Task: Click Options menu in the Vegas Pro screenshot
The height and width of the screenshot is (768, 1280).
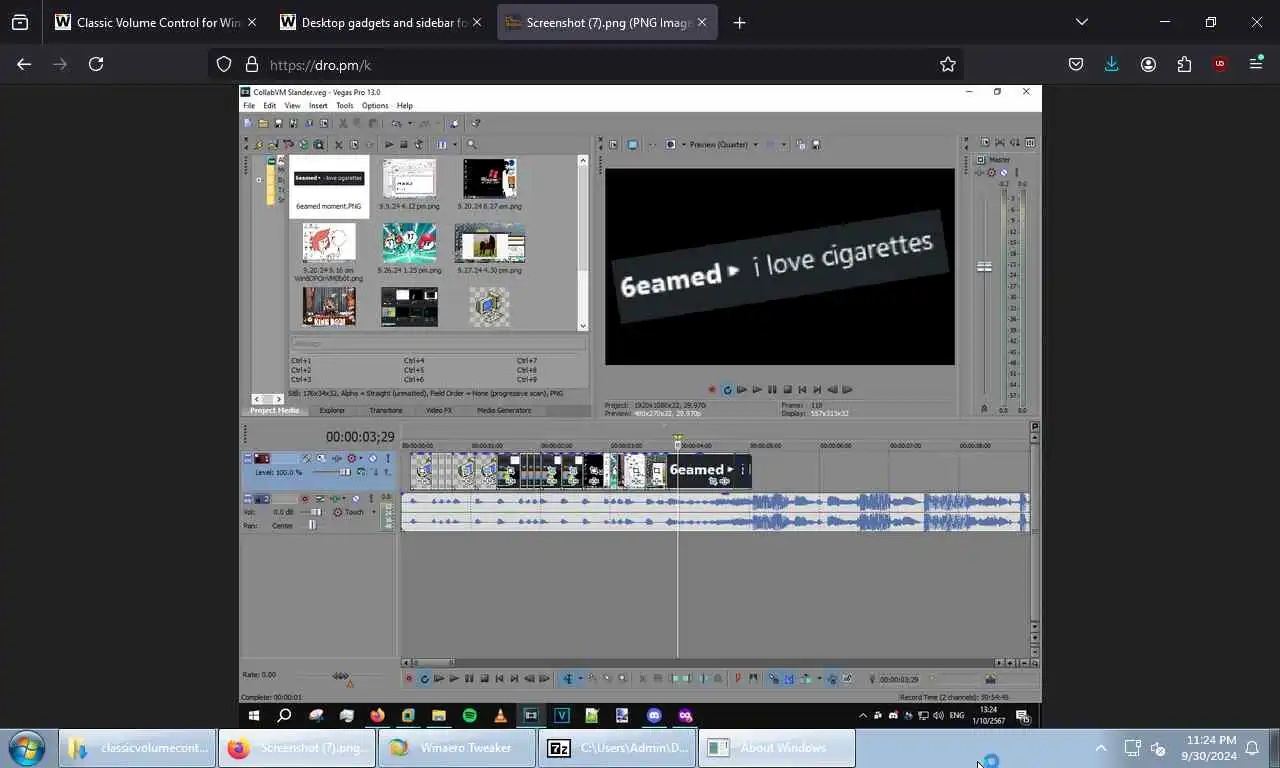Action: [x=375, y=105]
